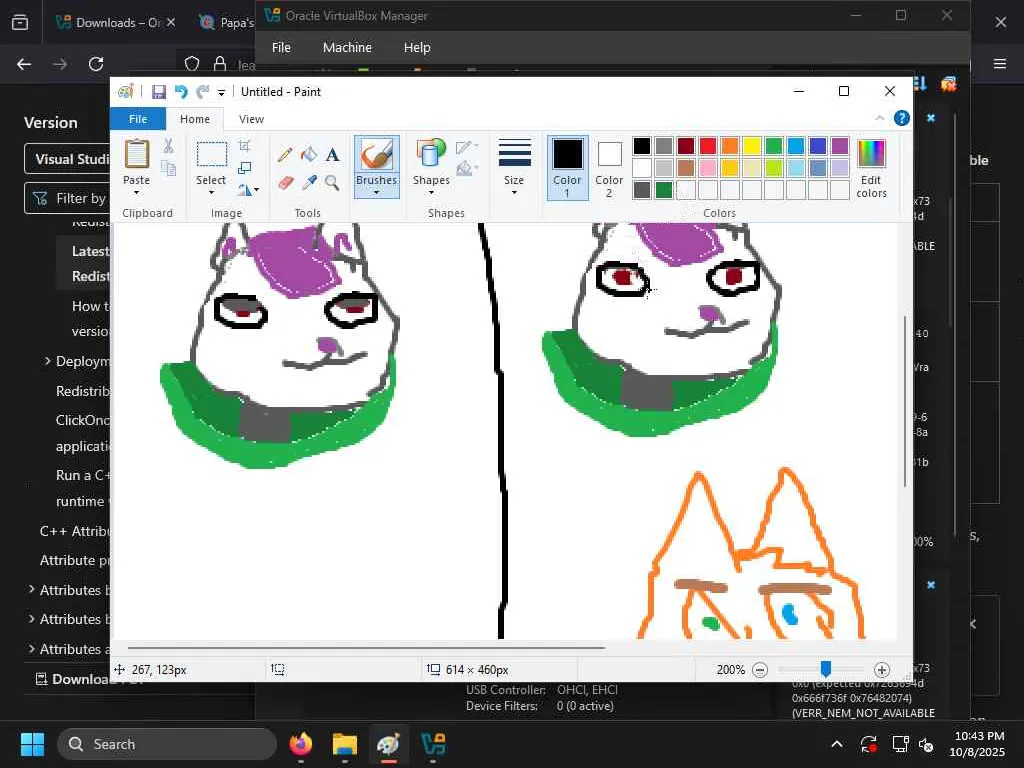Select the Eraser tool
The image size is (1024, 768).
coord(285,182)
